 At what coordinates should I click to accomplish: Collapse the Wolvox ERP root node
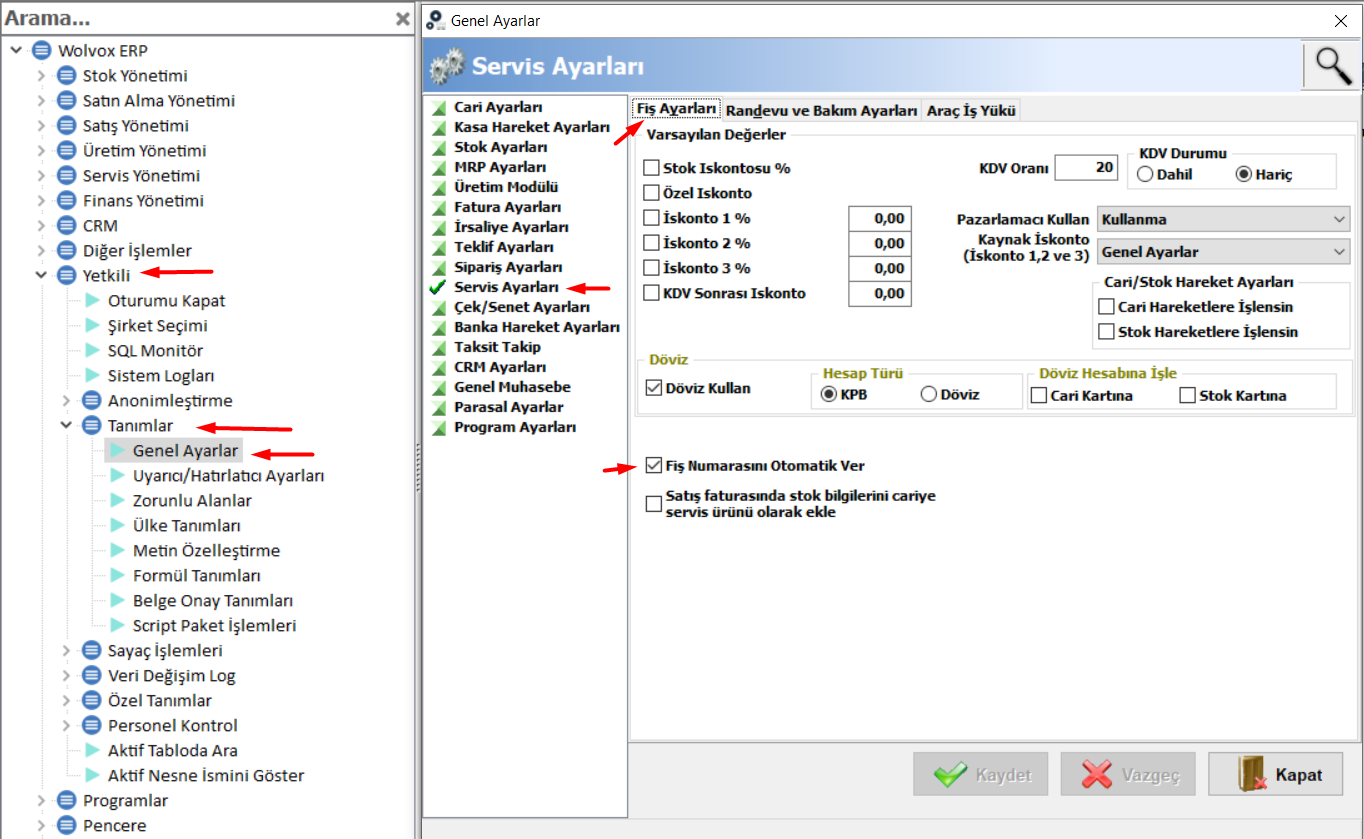tap(16, 50)
